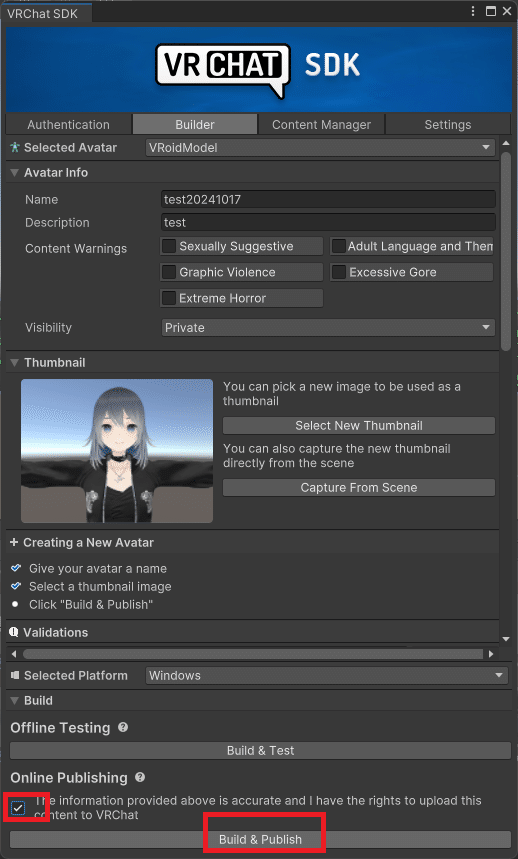Screen dimensions: 518x859
Task: Click the 'Give your avatar a name' step
Action: pyautogui.click(x=98, y=569)
